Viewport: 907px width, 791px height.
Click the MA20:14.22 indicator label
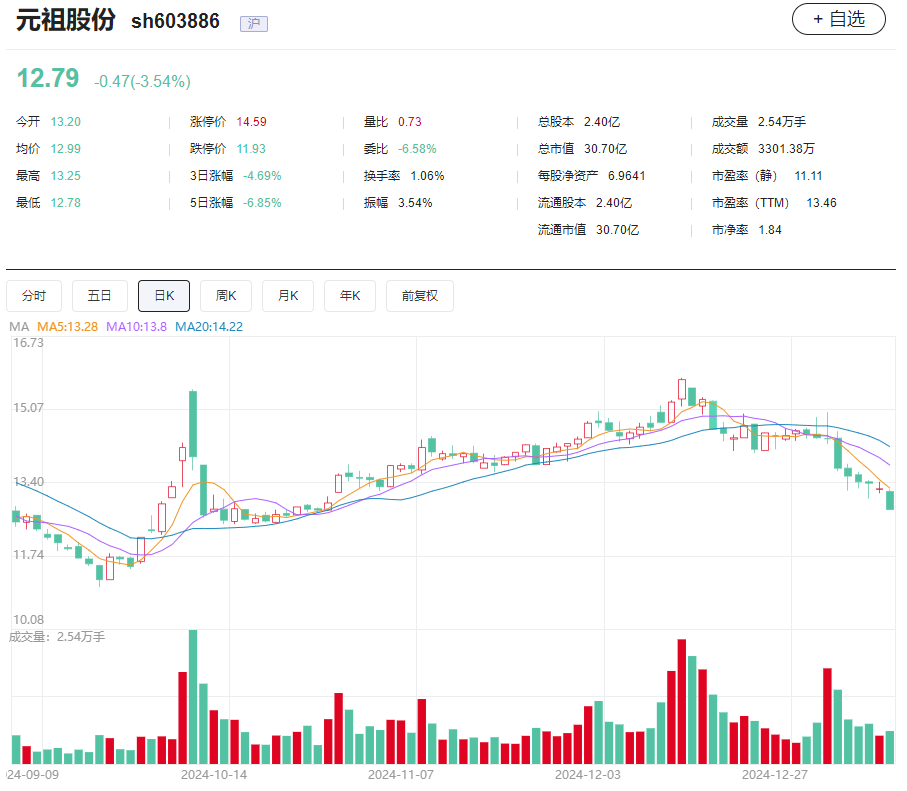pyautogui.click(x=209, y=327)
